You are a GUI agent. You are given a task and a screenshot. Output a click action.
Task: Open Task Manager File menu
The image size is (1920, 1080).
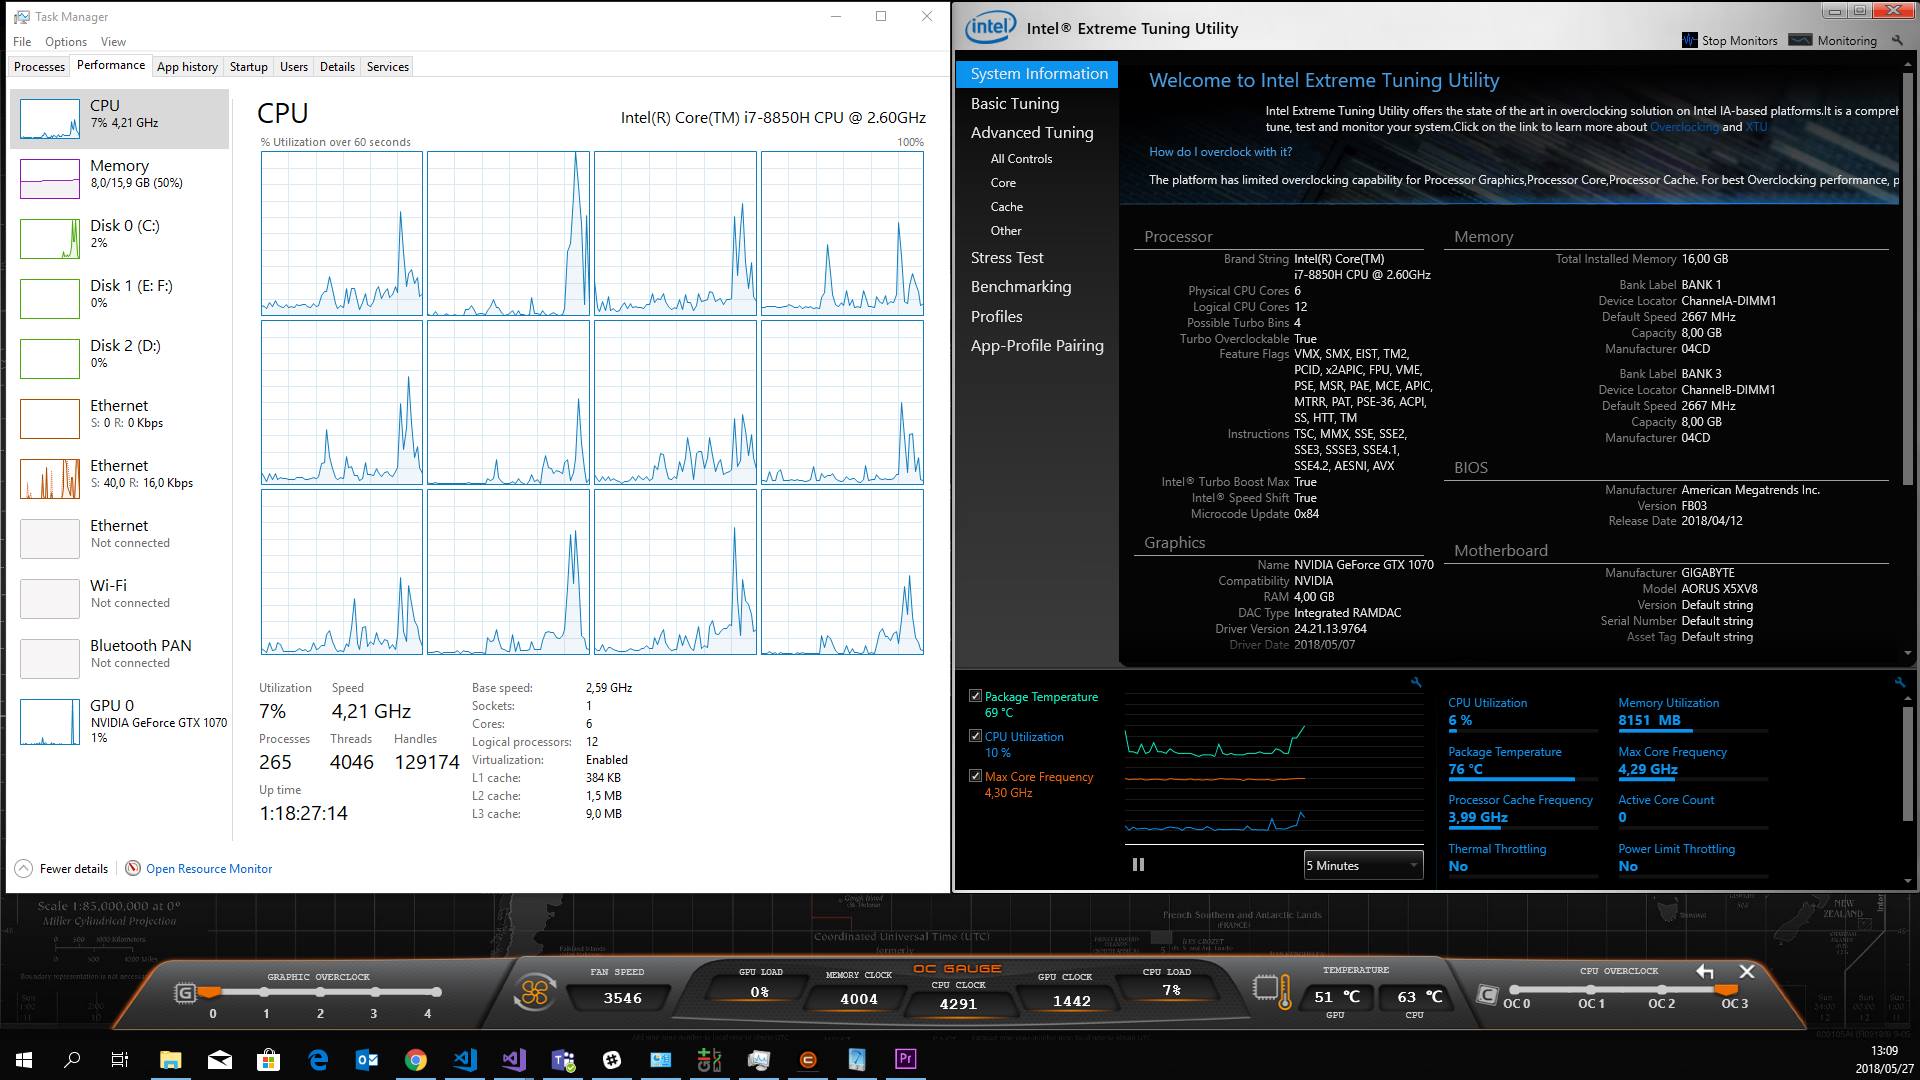22,42
